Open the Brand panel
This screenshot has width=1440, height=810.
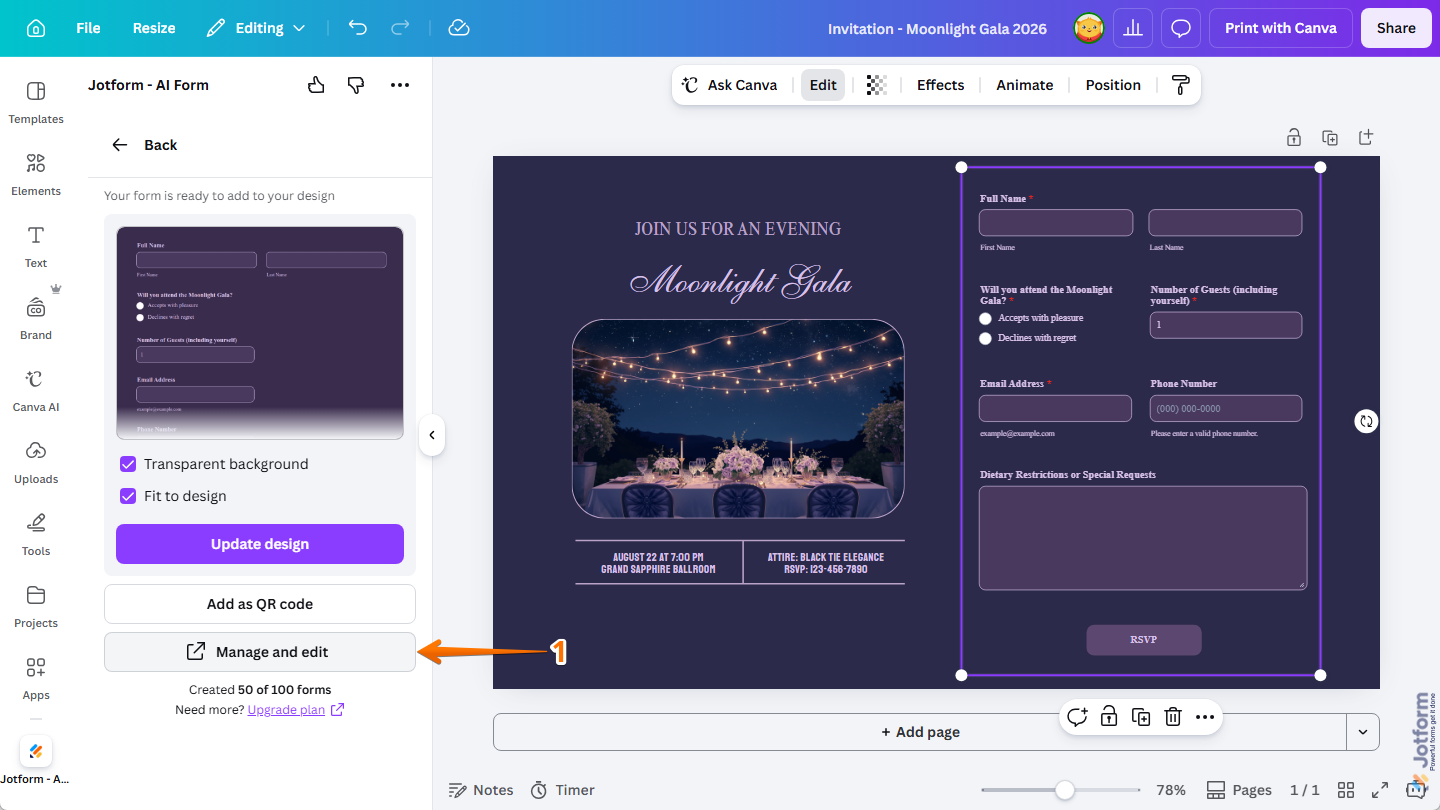[36, 319]
